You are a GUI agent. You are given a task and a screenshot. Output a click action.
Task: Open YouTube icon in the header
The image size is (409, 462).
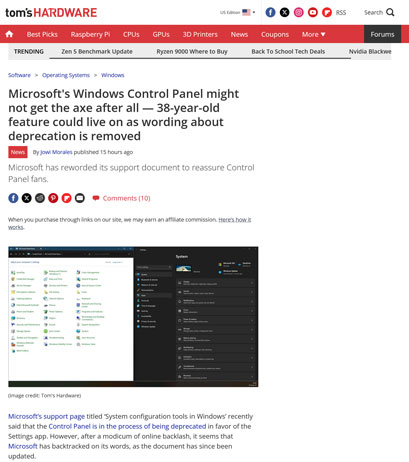pos(313,12)
